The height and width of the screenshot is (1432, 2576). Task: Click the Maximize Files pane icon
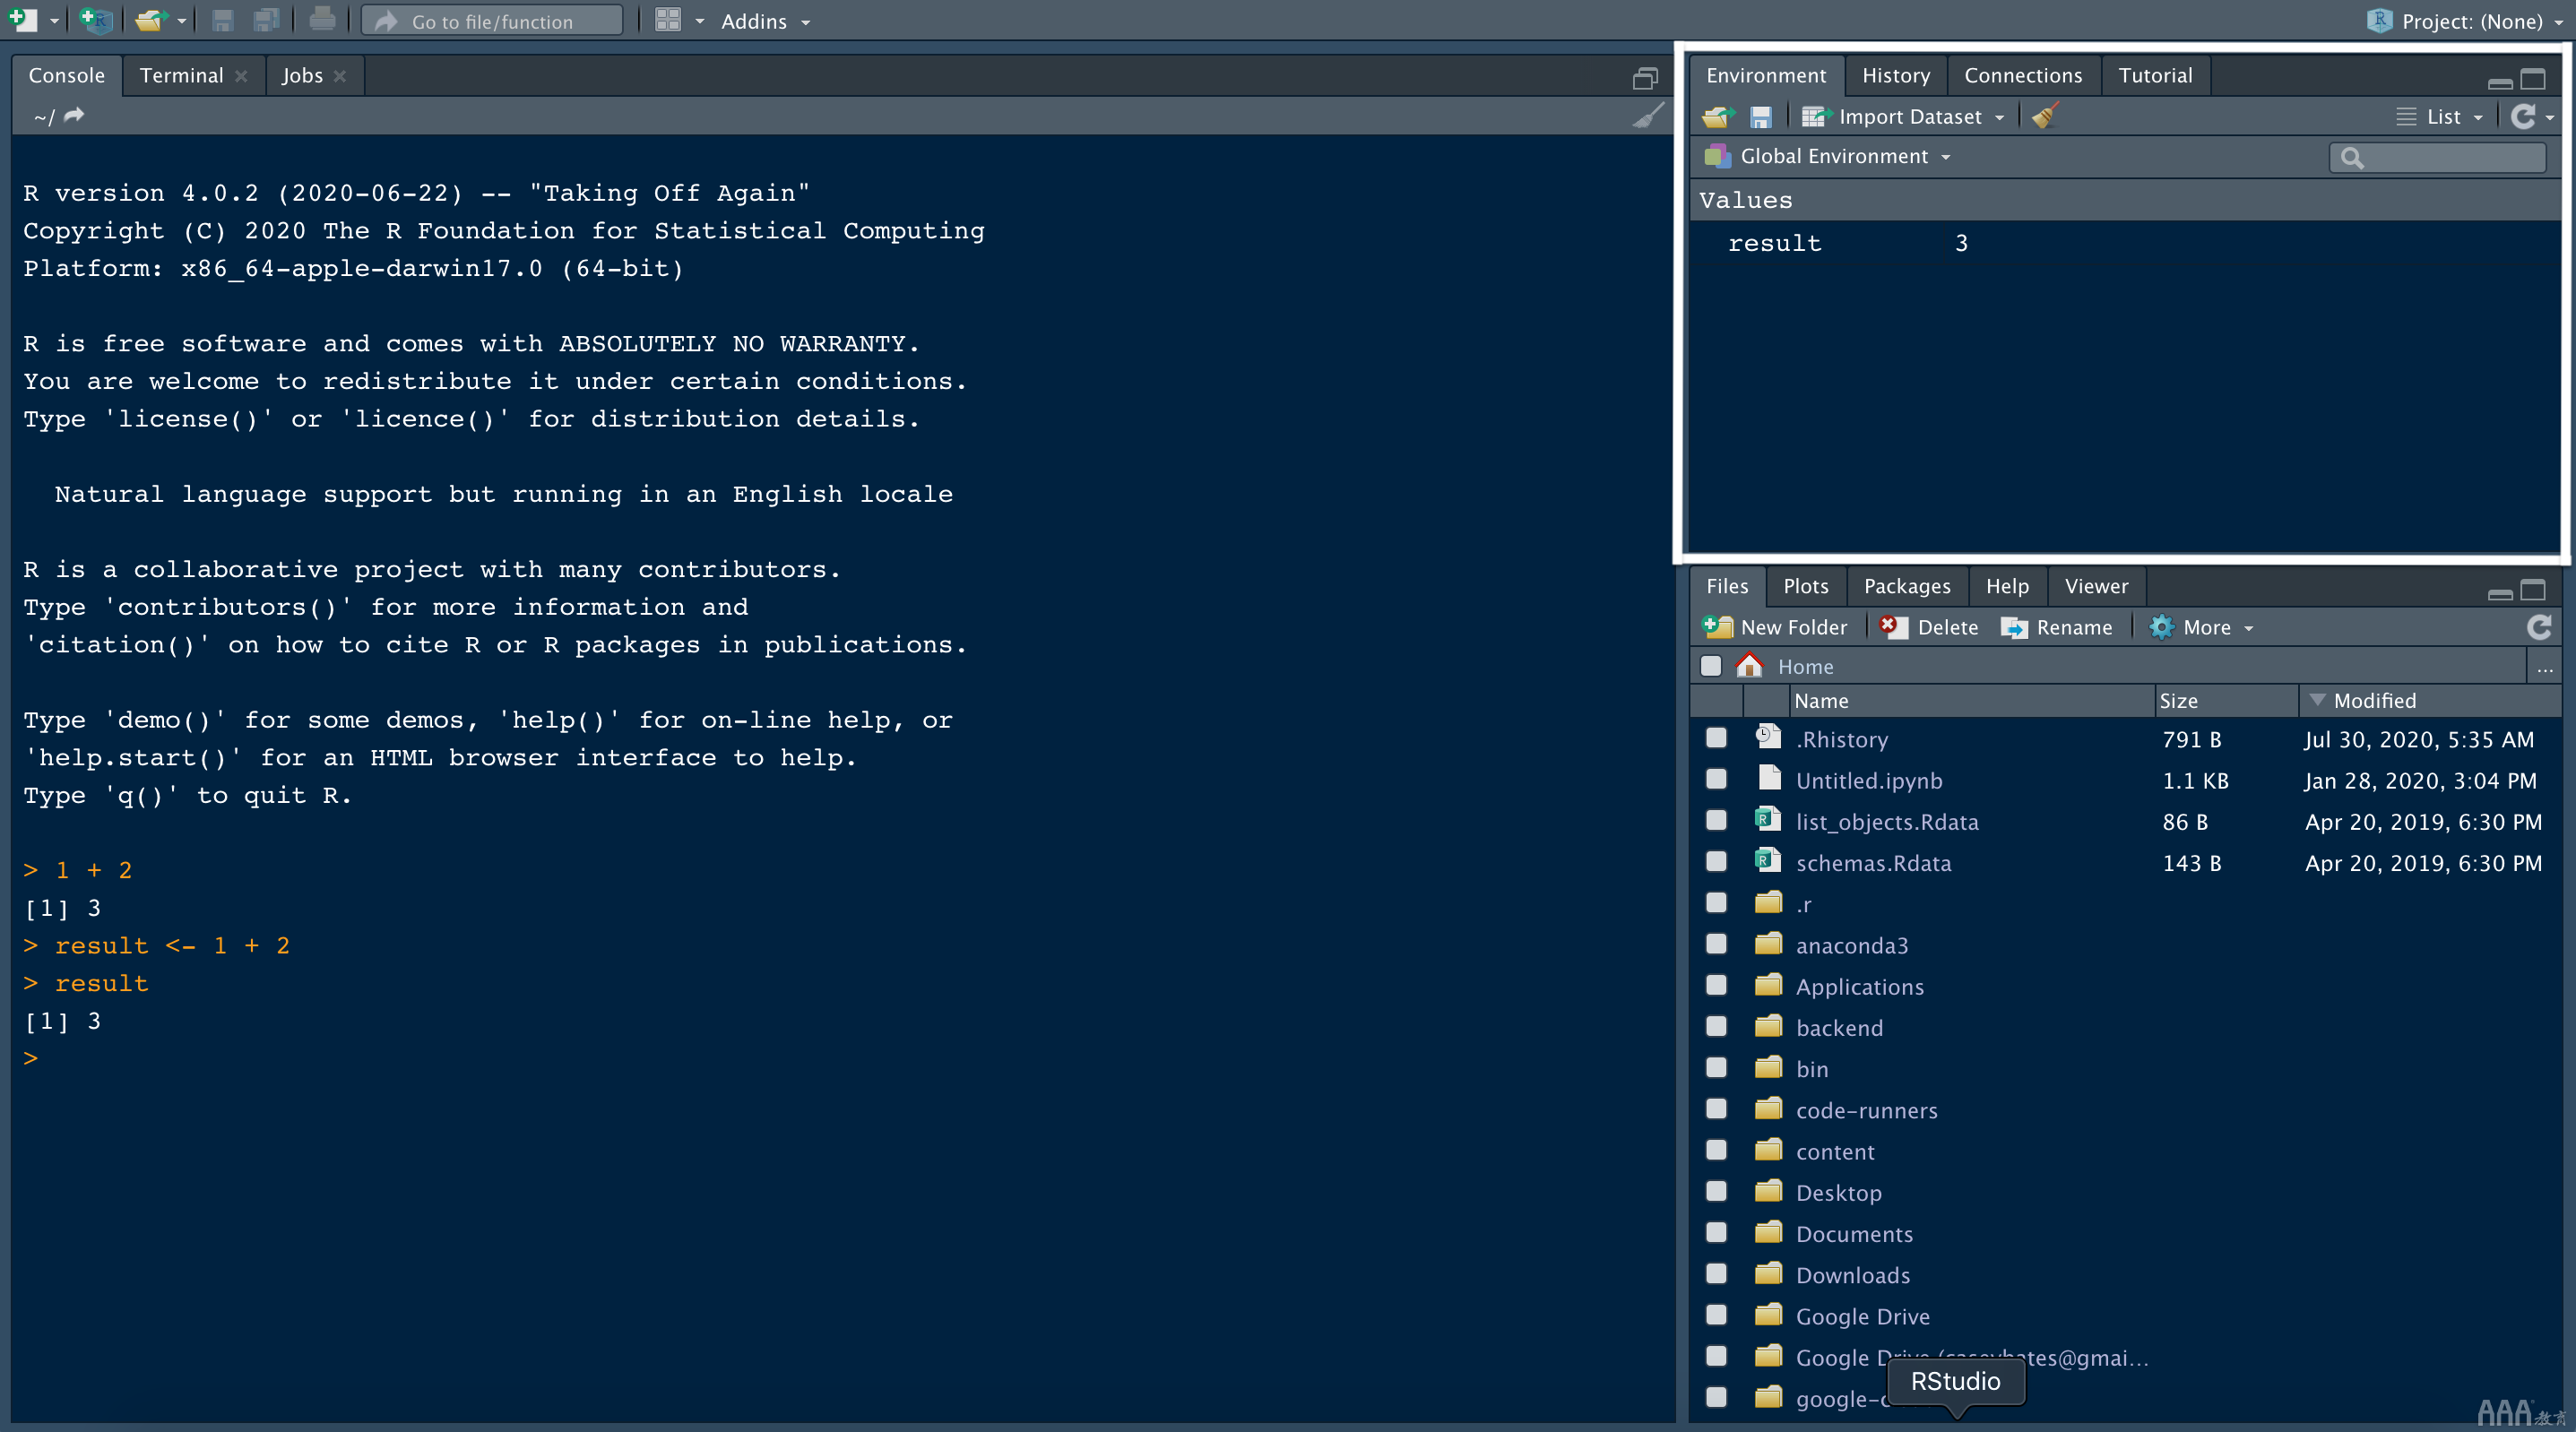coord(2532,590)
